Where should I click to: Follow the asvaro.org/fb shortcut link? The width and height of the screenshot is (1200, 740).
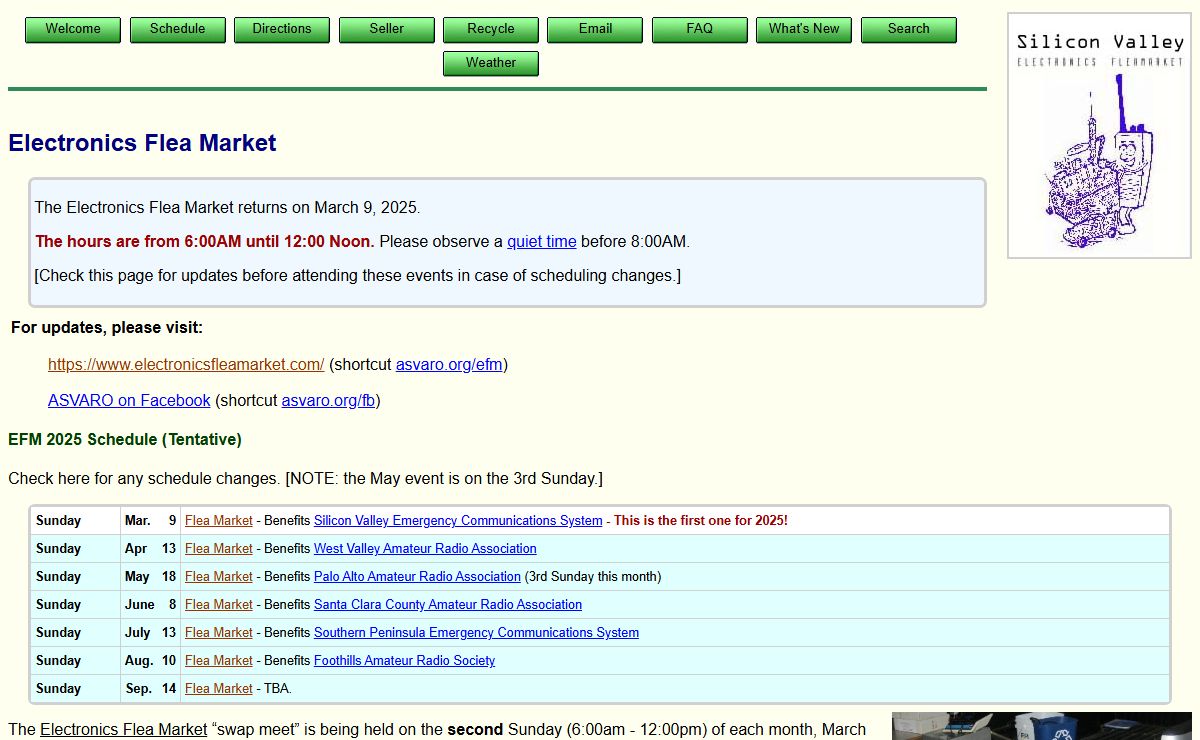pyautogui.click(x=328, y=400)
